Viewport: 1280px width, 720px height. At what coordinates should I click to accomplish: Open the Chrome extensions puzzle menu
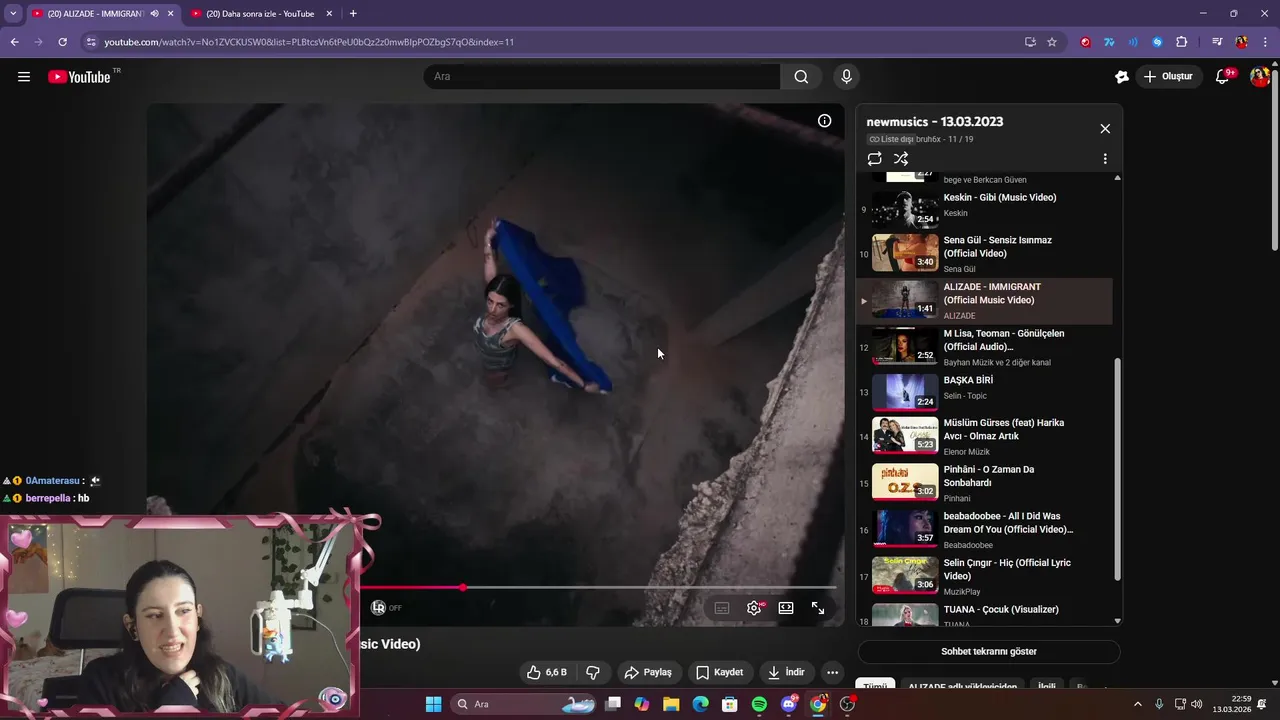point(1181,42)
